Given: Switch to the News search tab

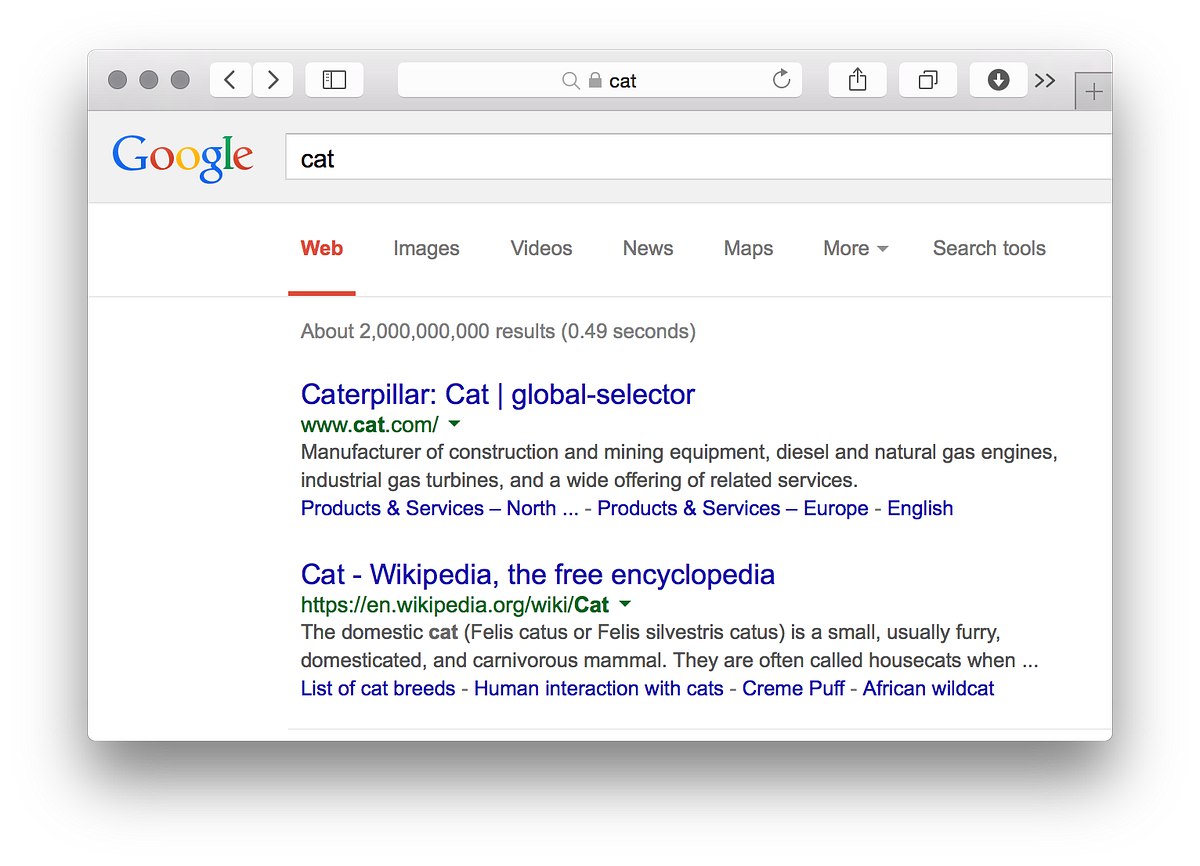Looking at the screenshot, I should coord(647,248).
